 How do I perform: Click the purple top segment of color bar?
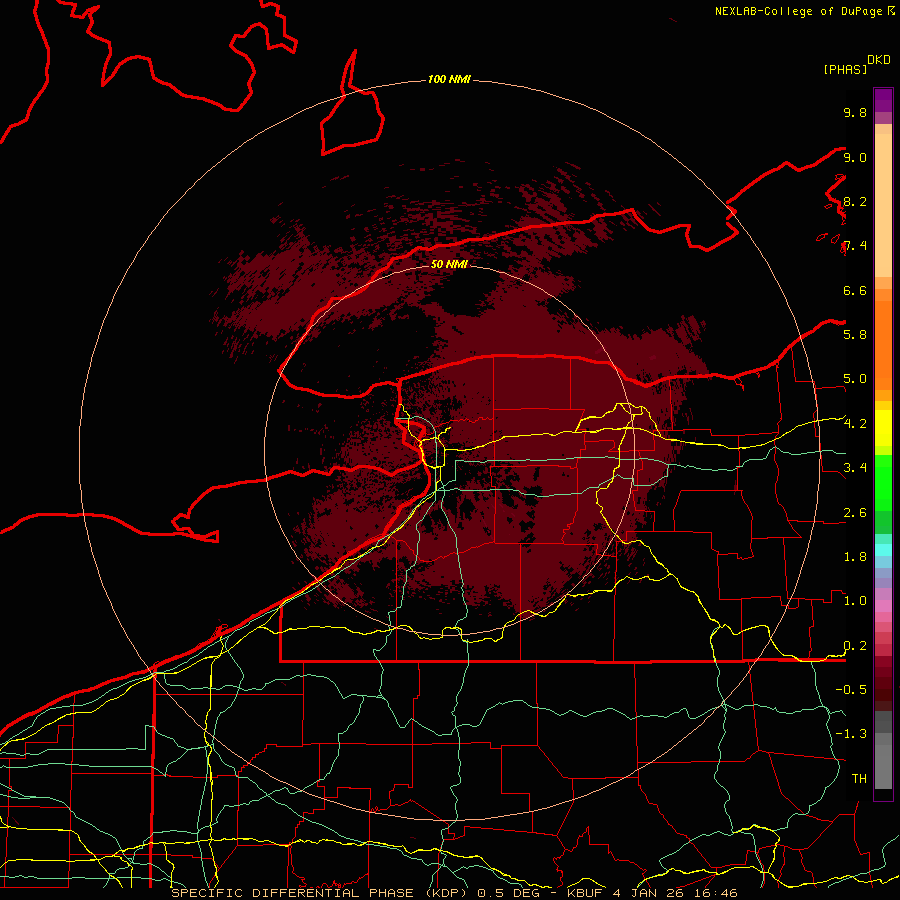(x=883, y=100)
